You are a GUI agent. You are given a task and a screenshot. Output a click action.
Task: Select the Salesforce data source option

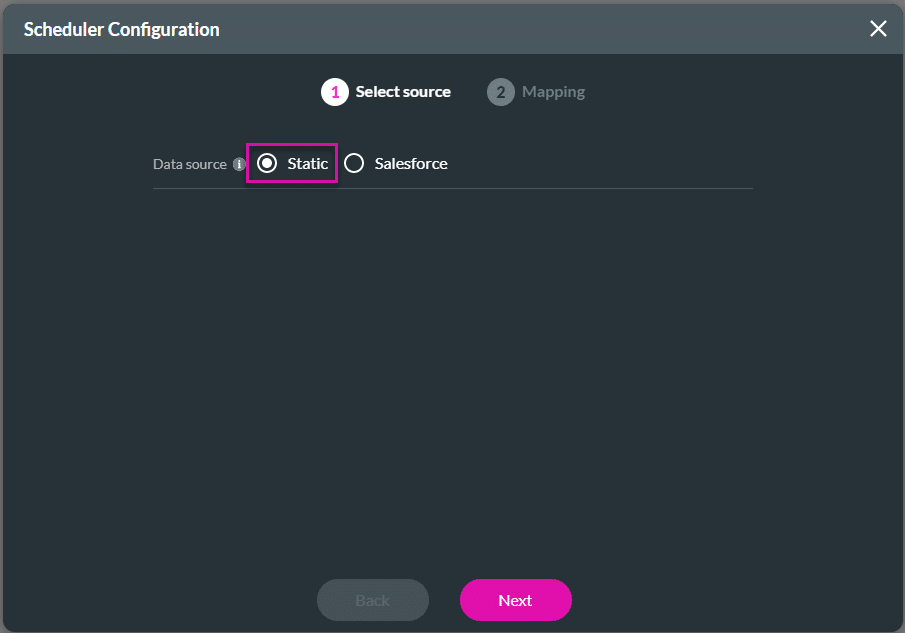tap(355, 162)
